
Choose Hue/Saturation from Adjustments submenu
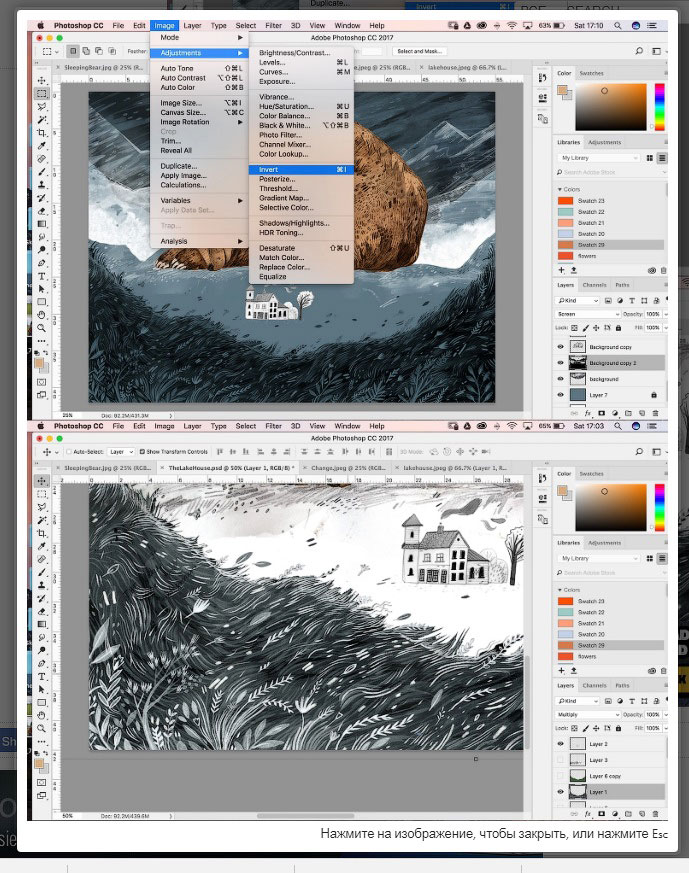[301, 106]
